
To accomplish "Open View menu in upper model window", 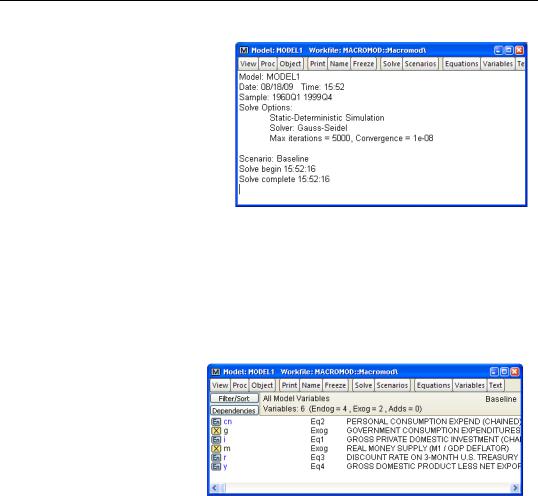I will tap(248, 64).
